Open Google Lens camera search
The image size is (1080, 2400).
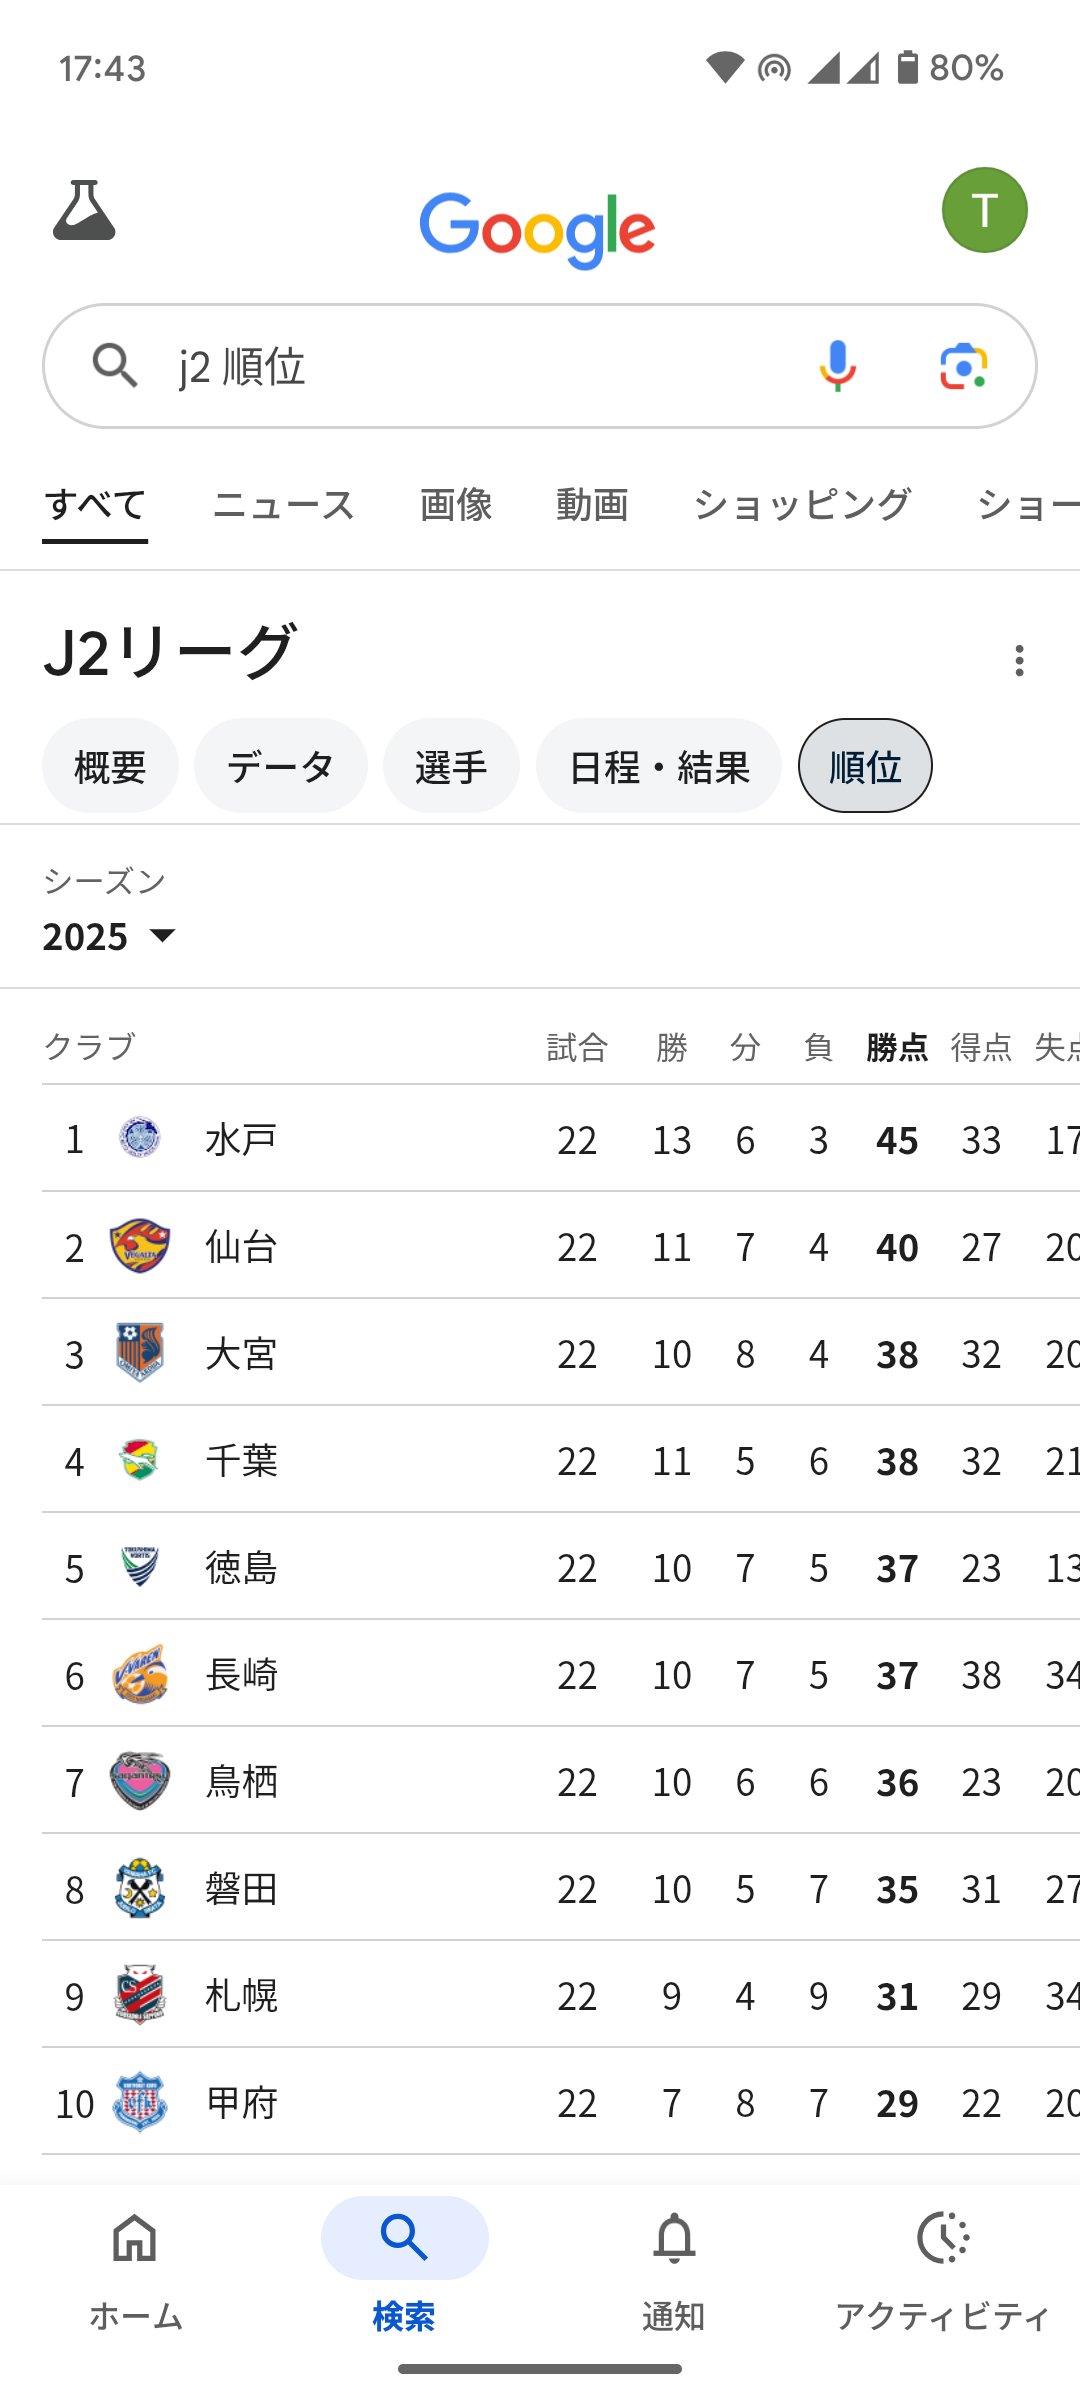click(964, 366)
